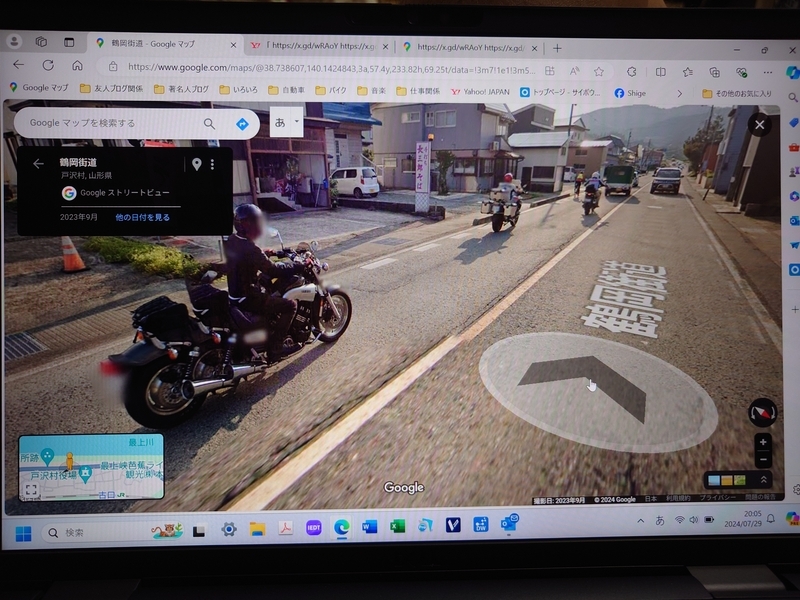Open the 友人ブログ関係 bookmarks folder
Screen dimensions: 800x600
click(x=111, y=89)
